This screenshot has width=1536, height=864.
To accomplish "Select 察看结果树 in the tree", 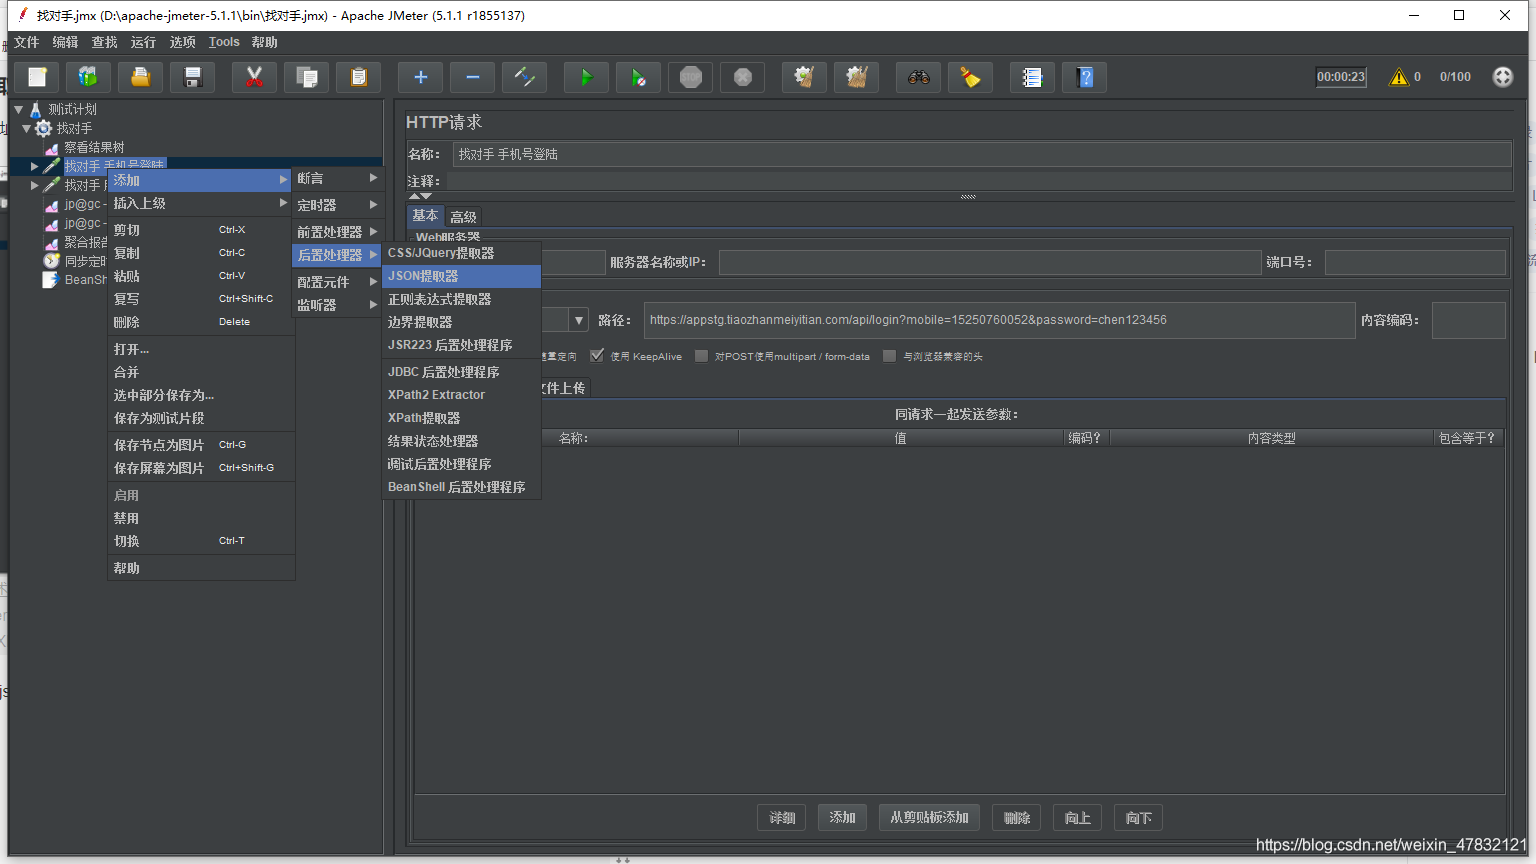I will [x=94, y=147].
